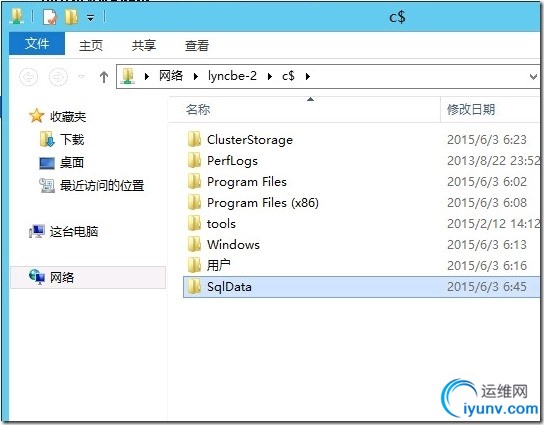Select the tools folder name
This screenshot has height=425, width=544.
pyautogui.click(x=221, y=224)
